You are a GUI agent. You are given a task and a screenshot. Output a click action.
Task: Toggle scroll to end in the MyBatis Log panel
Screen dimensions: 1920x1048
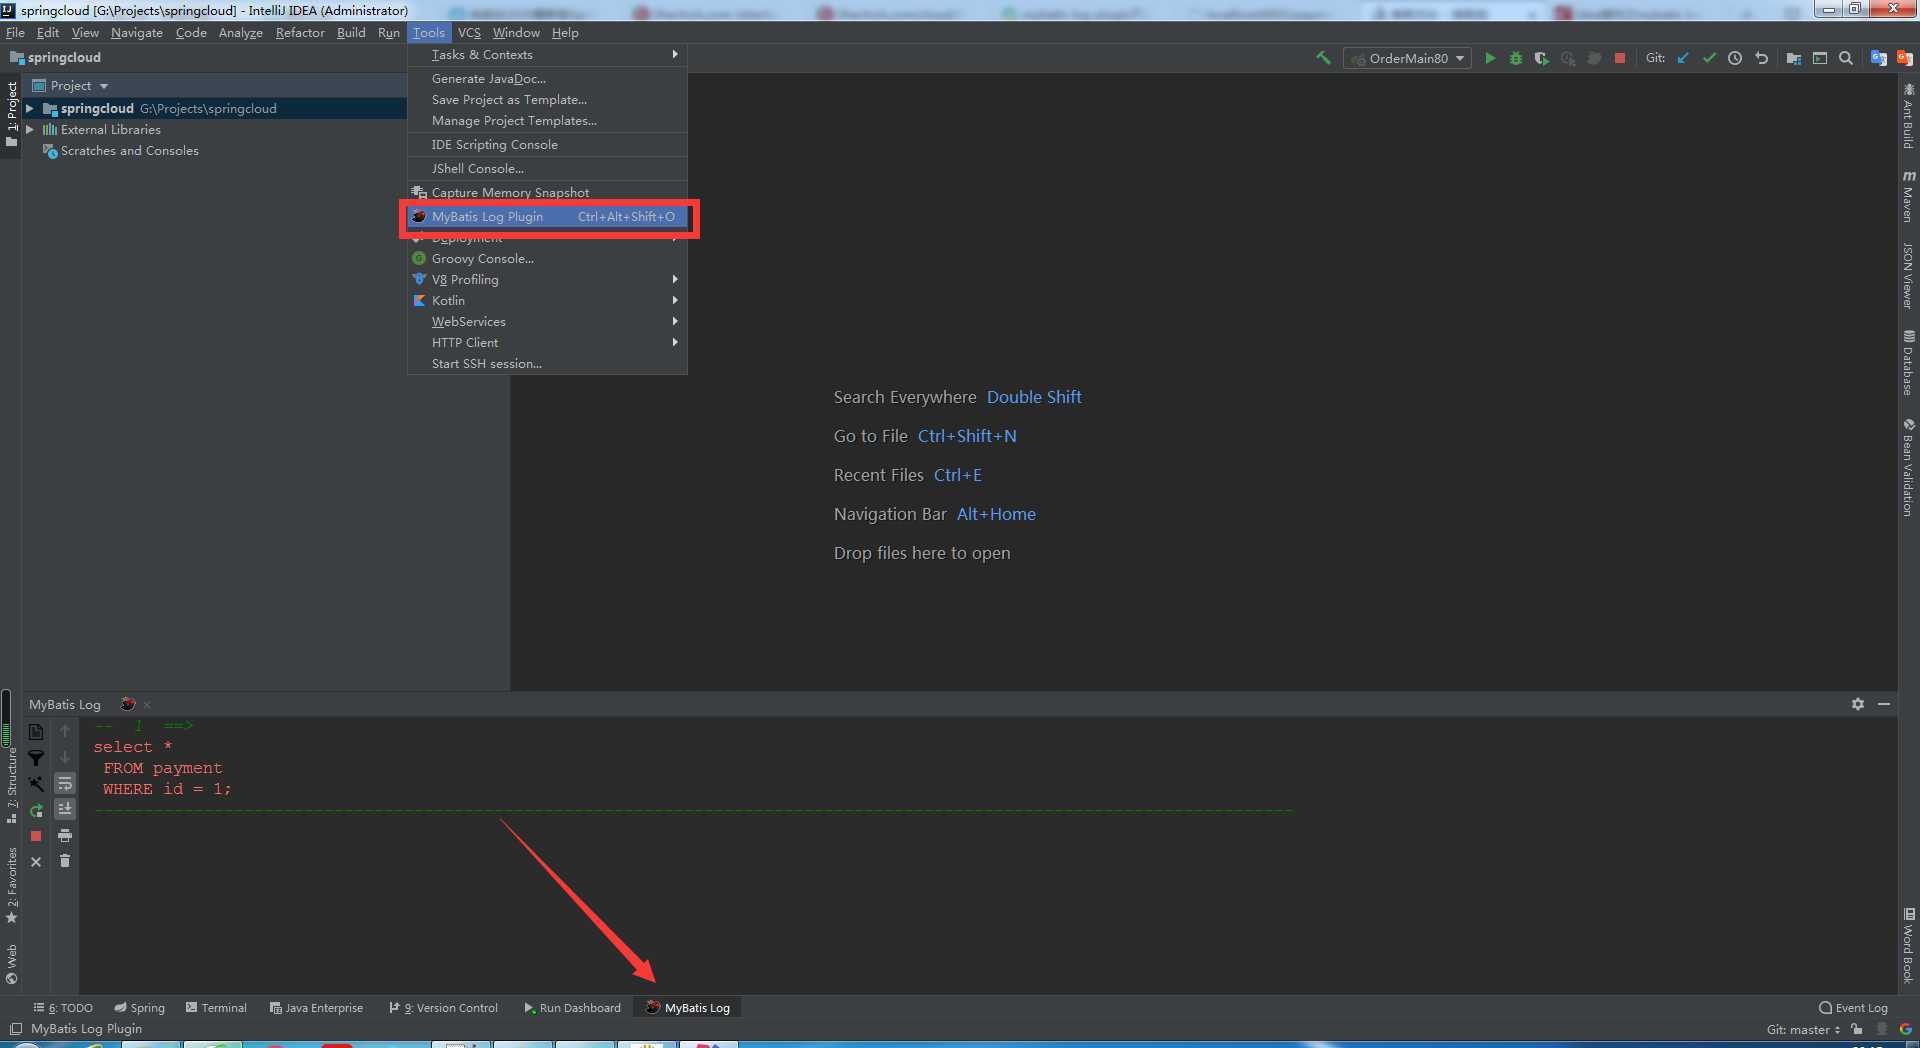pos(65,809)
